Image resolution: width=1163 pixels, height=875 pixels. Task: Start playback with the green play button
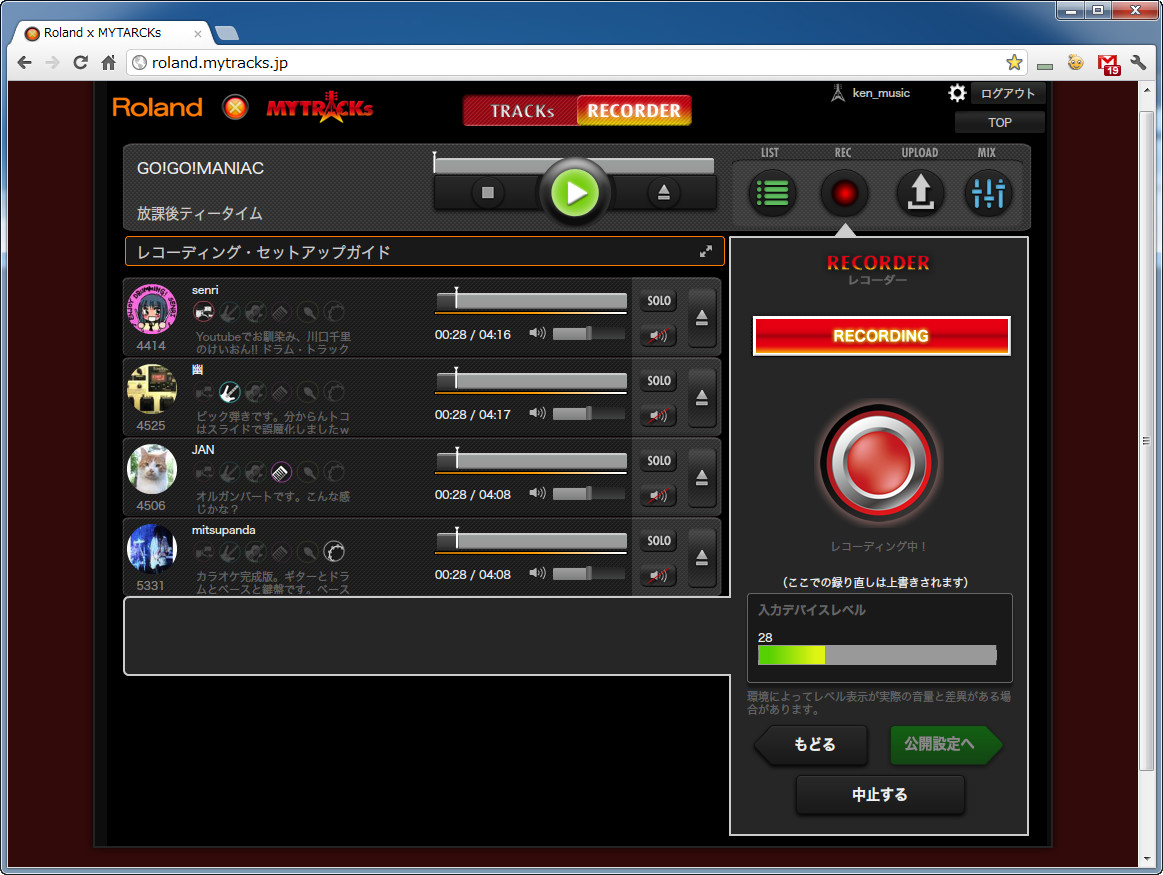(575, 193)
